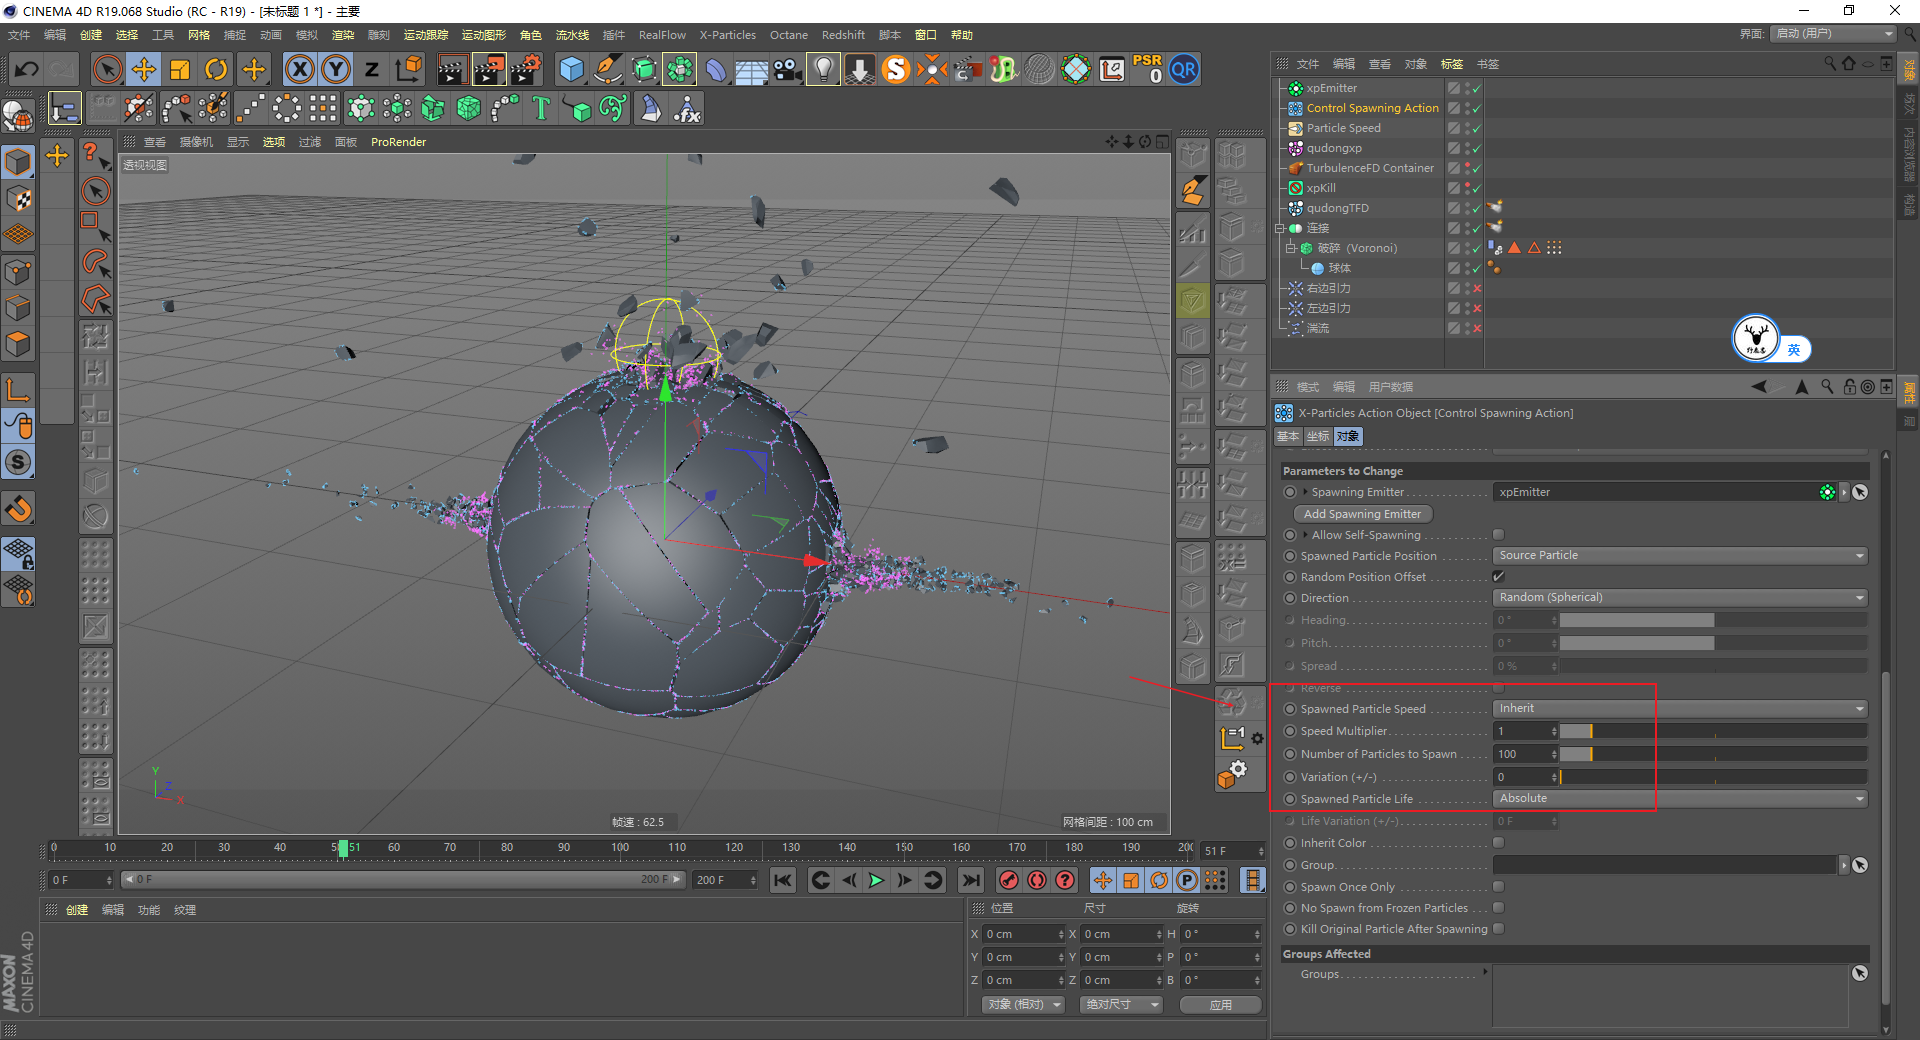Click the 应用 apply button
The width and height of the screenshot is (1920, 1040).
point(1220,1005)
